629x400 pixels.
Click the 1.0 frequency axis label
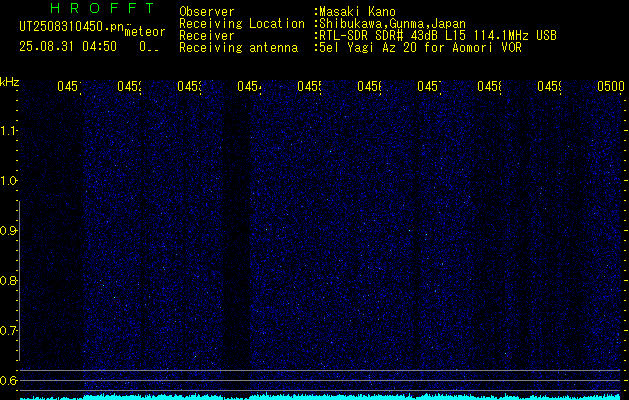pos(8,181)
